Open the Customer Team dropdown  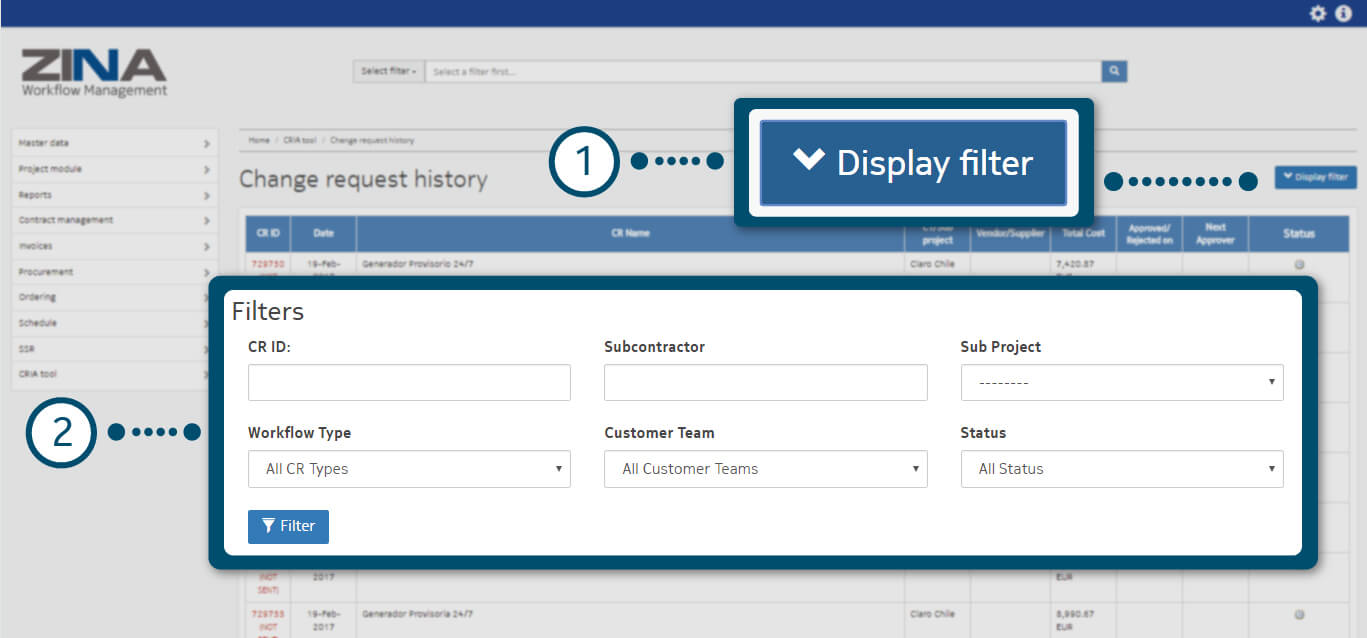[x=765, y=468]
